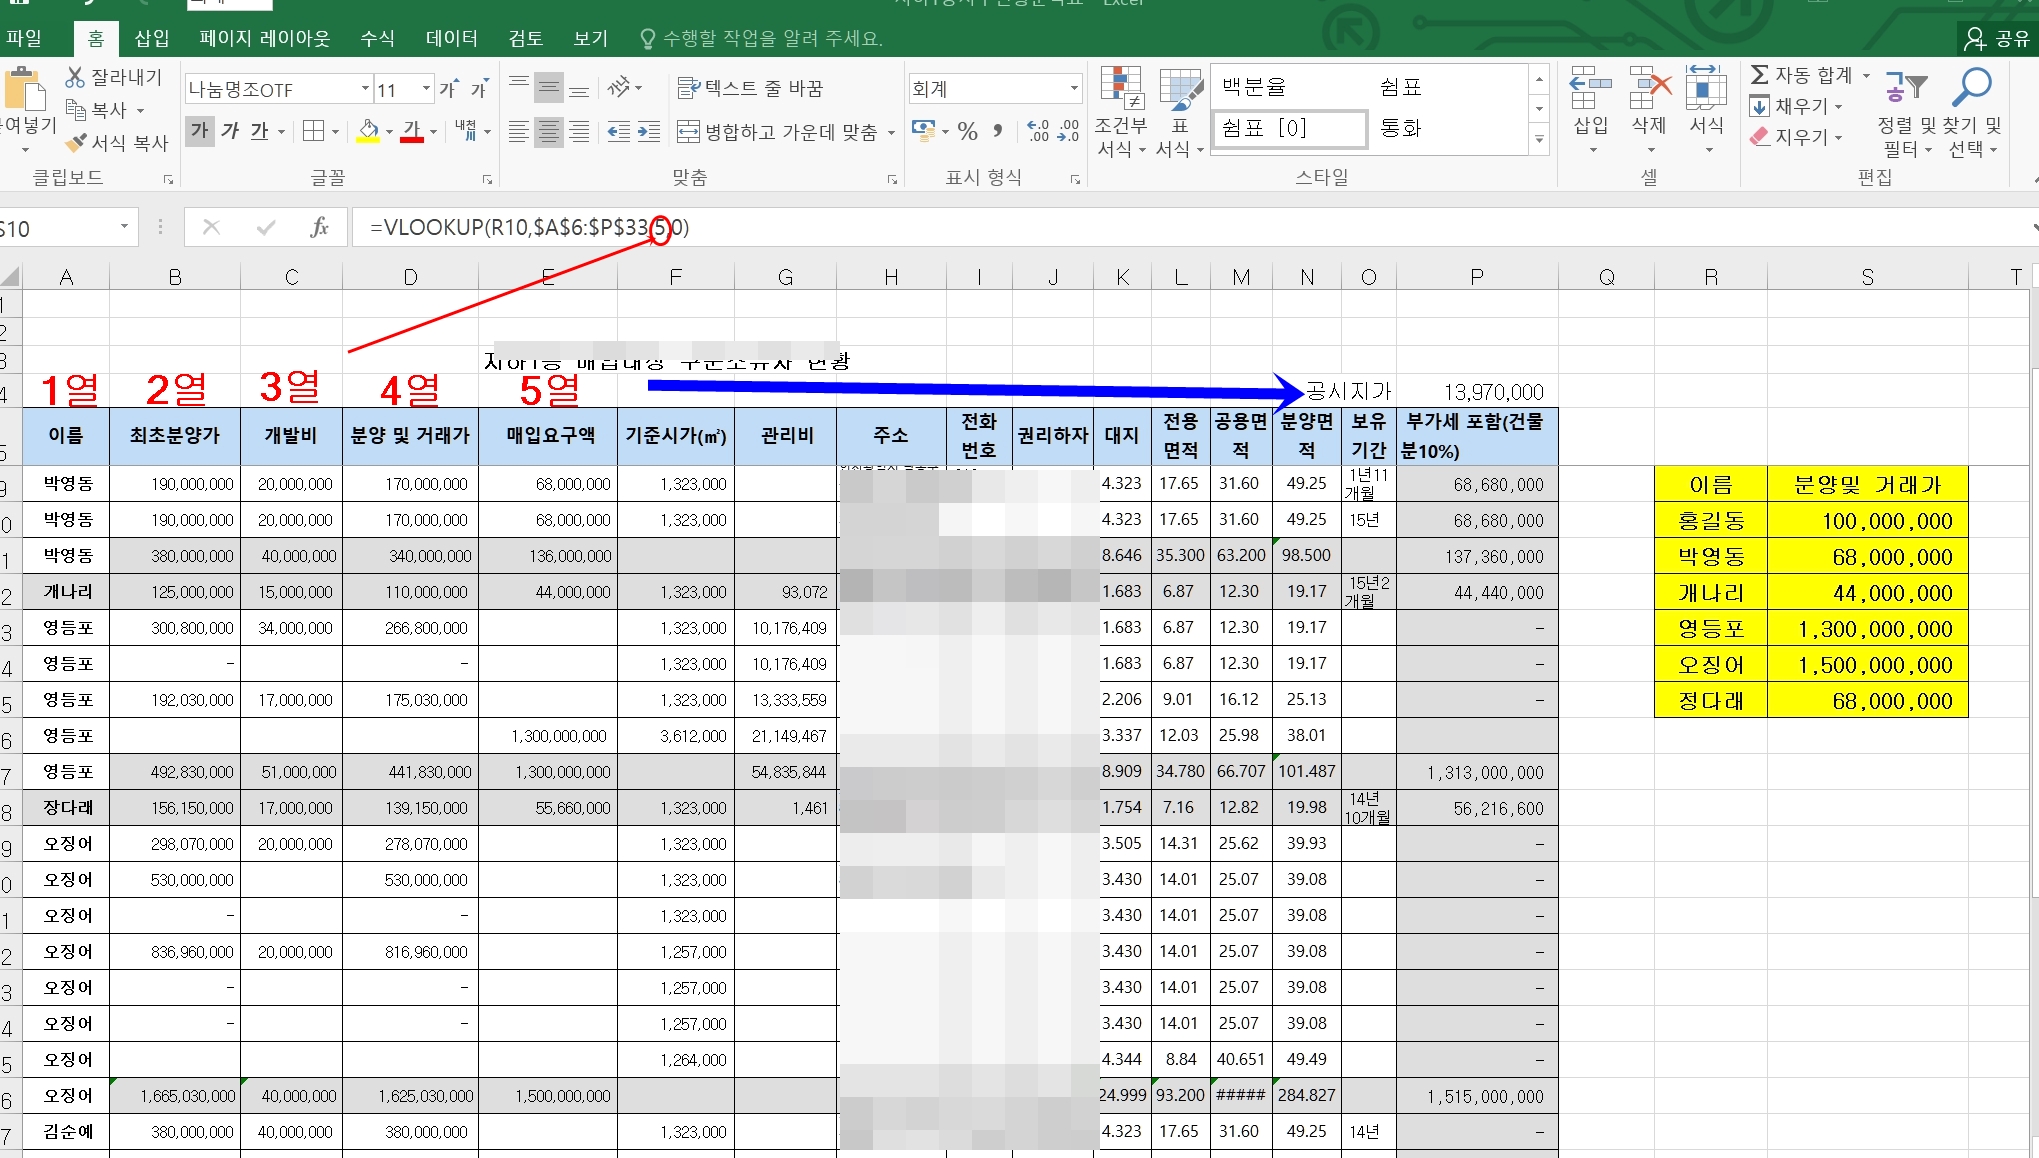Apply the 백분율 cell style
The width and height of the screenshot is (2039, 1158).
click(1289, 87)
